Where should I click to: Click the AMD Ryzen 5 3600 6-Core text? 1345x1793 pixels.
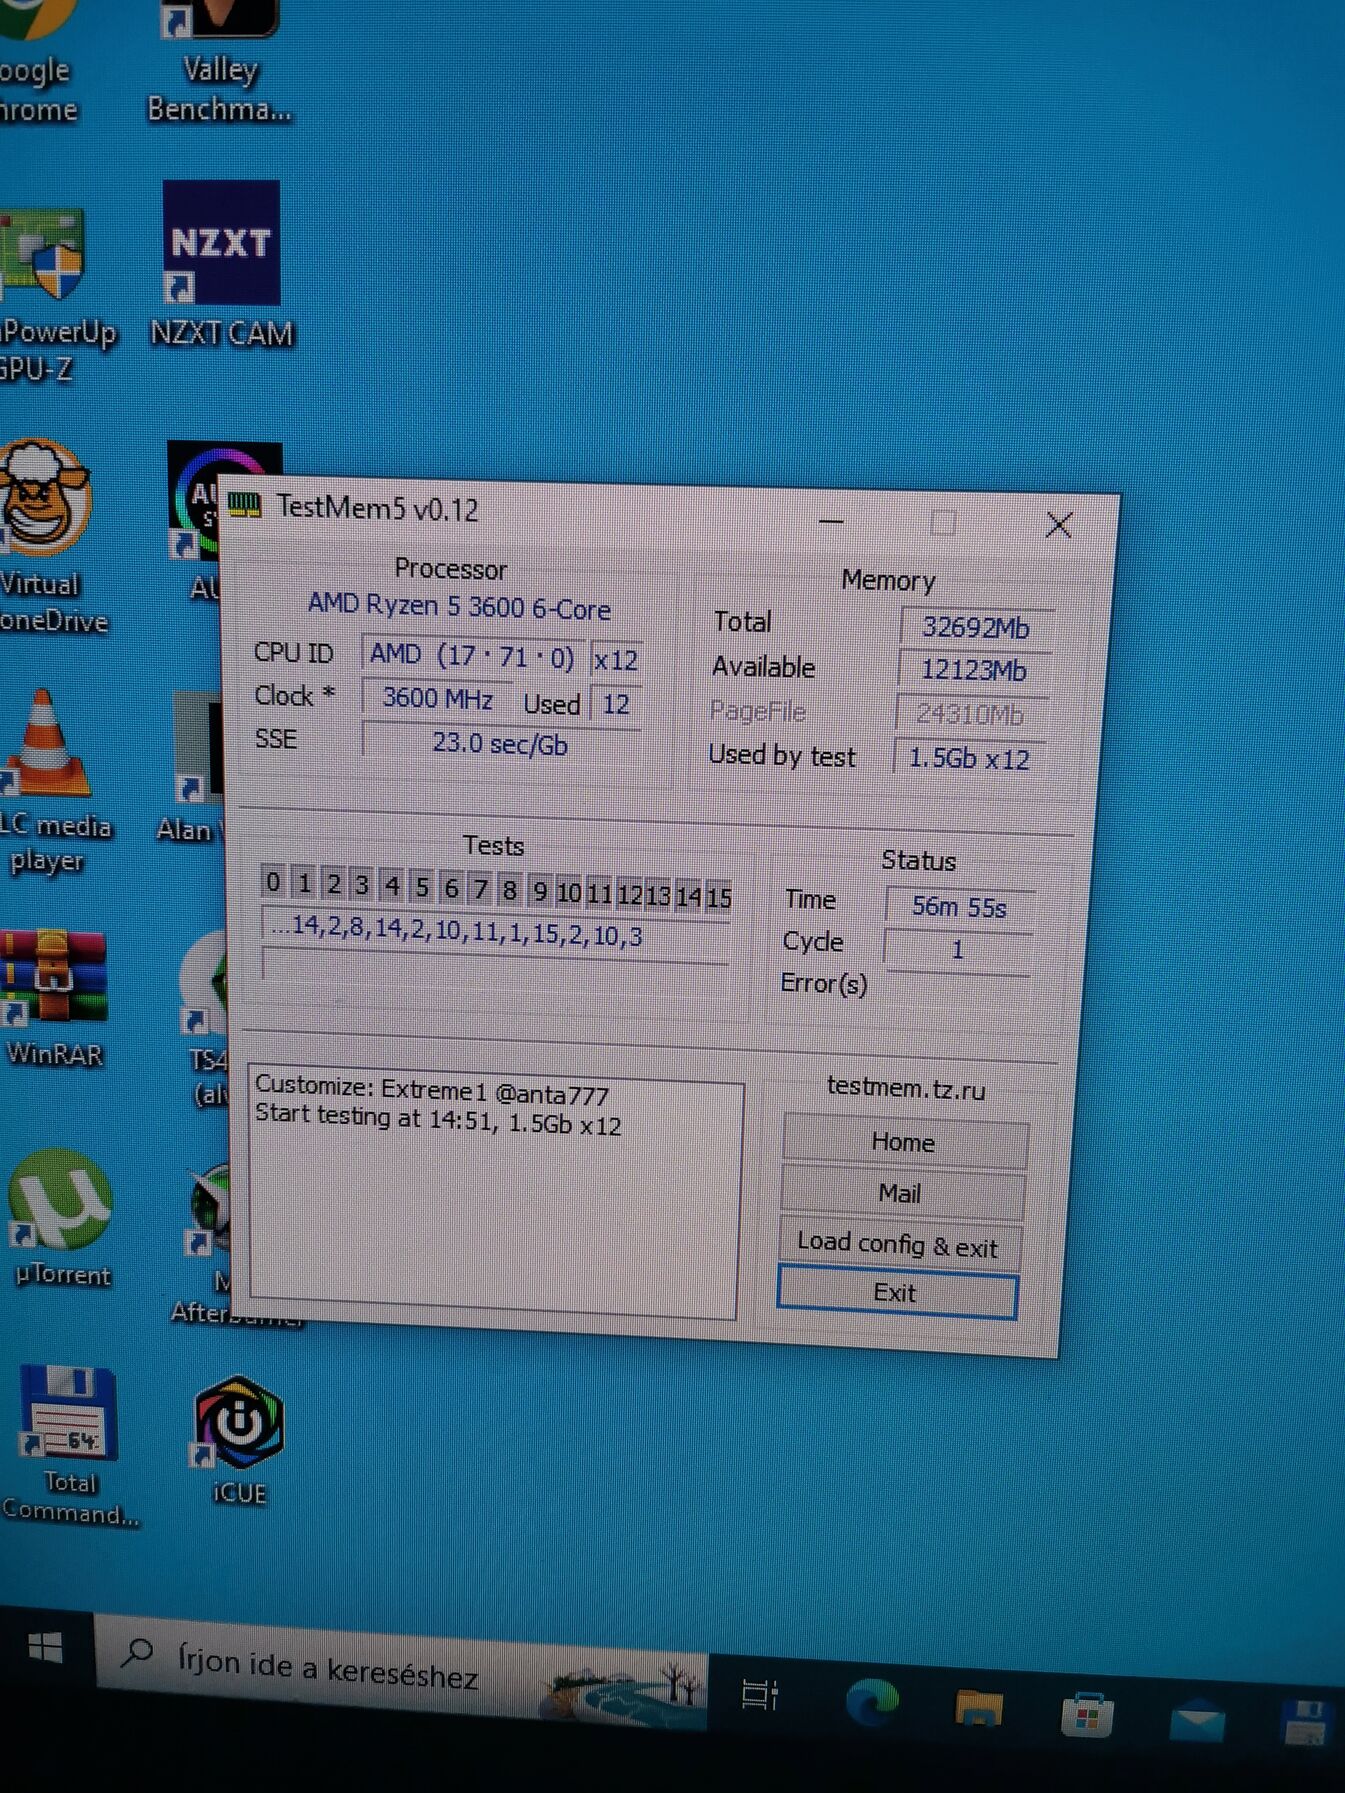coord(459,607)
